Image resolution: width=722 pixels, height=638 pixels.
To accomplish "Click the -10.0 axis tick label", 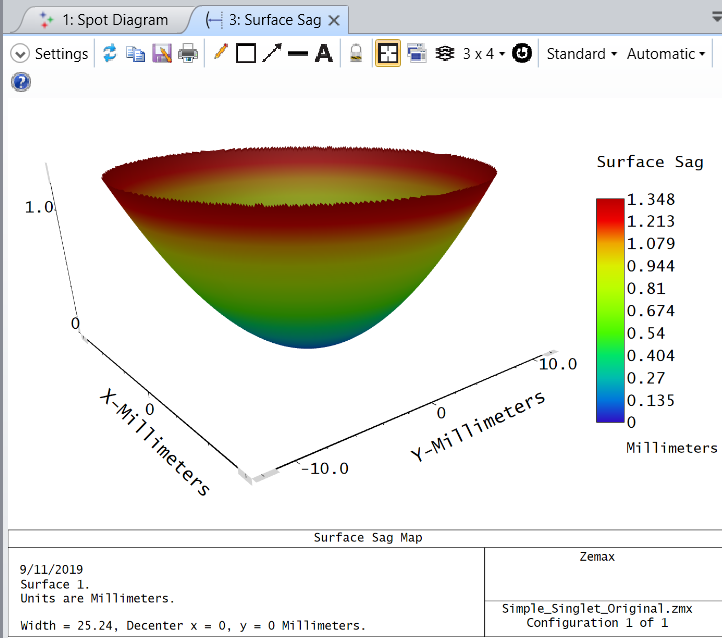I will [x=325, y=469].
